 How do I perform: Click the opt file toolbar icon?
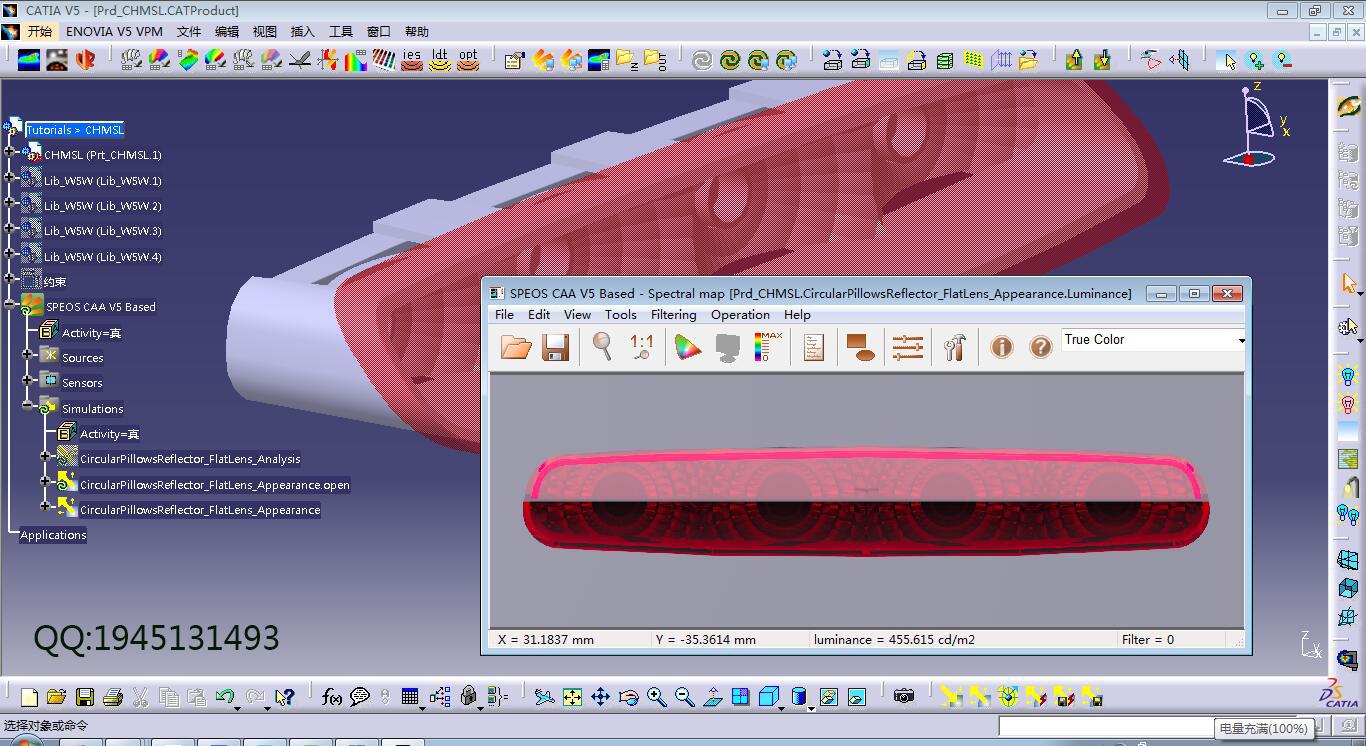(x=468, y=60)
